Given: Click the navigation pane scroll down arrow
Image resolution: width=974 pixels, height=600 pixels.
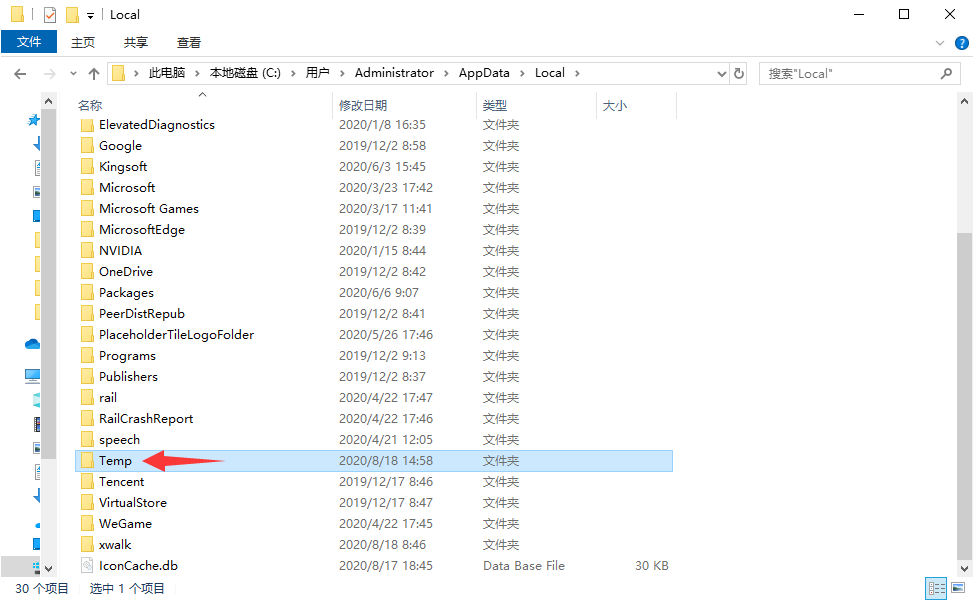Looking at the screenshot, I should click(48, 568).
